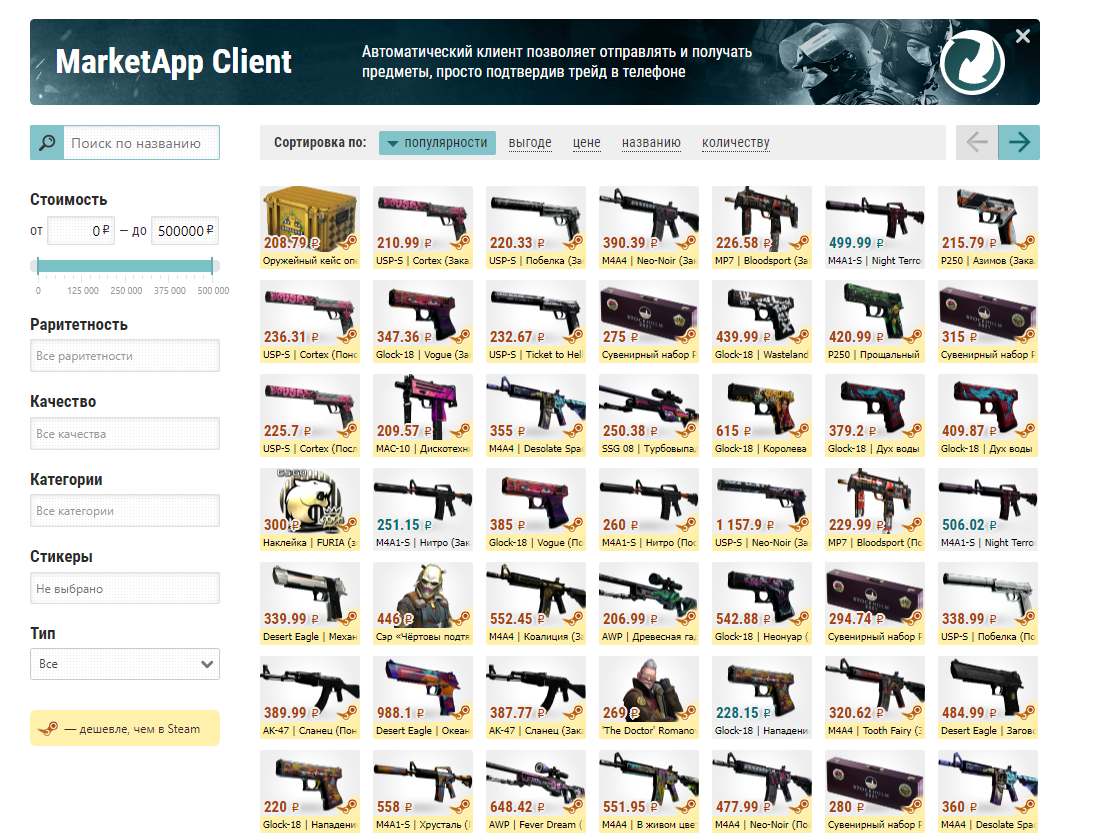Open the Раритетность dropdown
Screen dimensions: 1104x838
click(x=125, y=356)
